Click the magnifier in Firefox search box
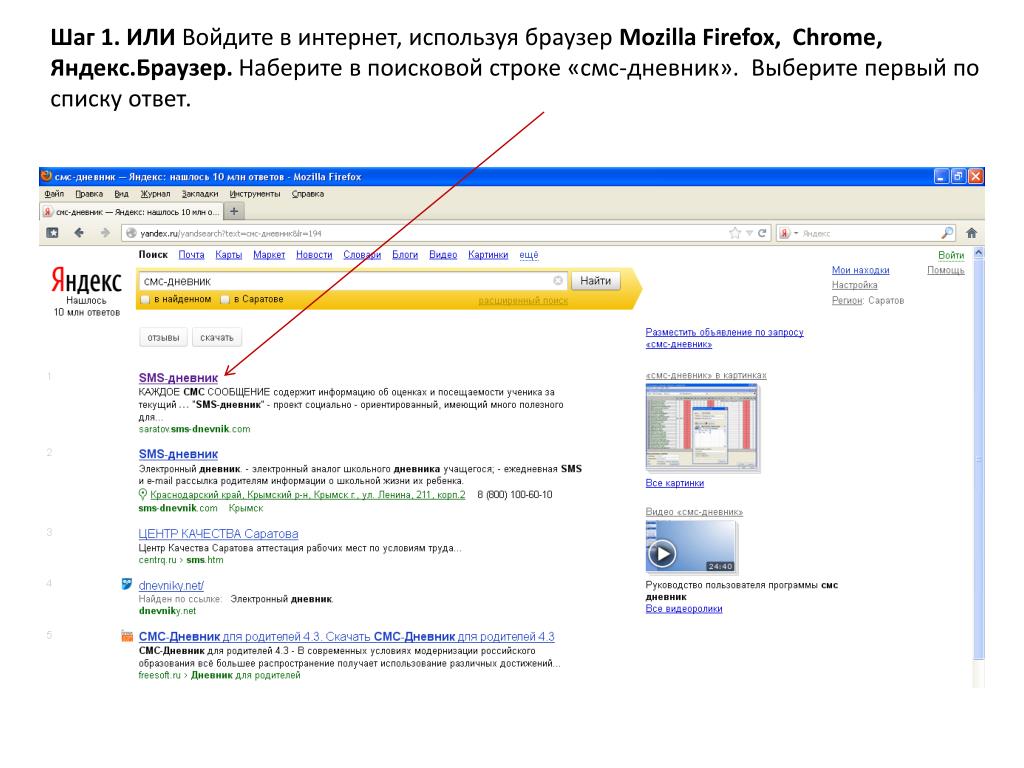Image resolution: width=1024 pixels, height=768 pixels. tap(947, 233)
